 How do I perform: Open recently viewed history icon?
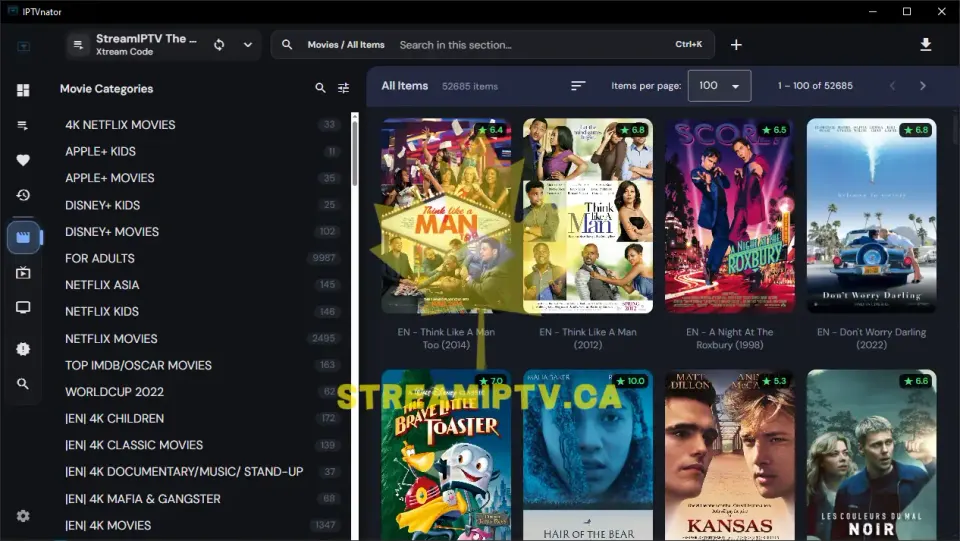[x=23, y=195]
